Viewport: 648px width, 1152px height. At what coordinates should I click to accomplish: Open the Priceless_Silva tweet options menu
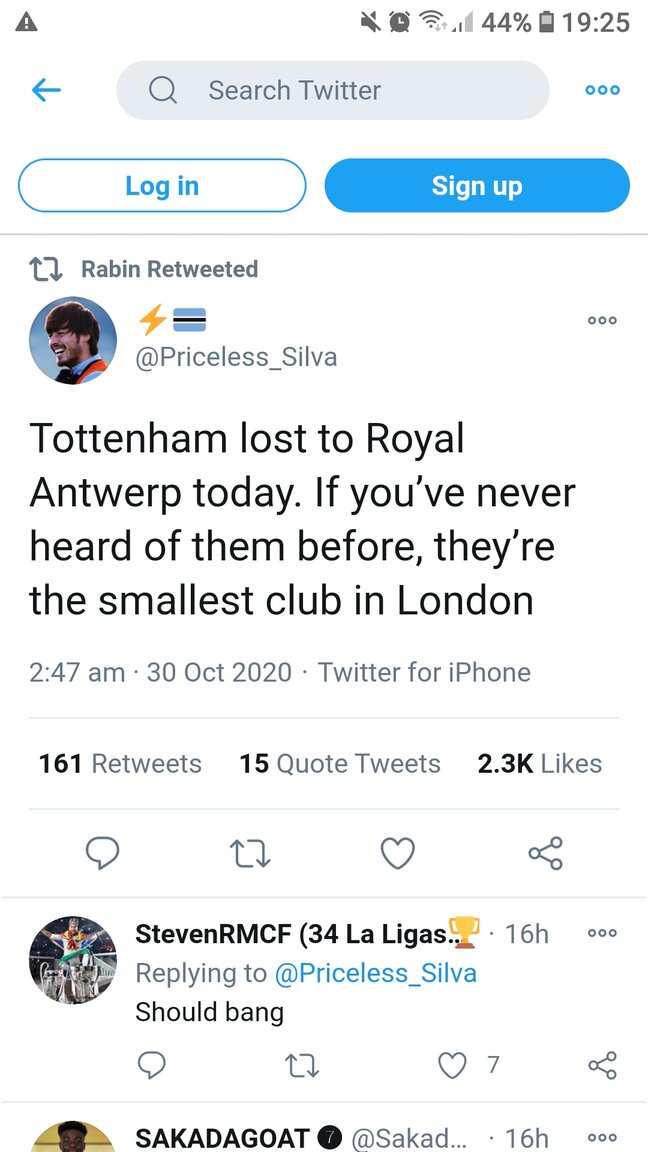tap(602, 321)
